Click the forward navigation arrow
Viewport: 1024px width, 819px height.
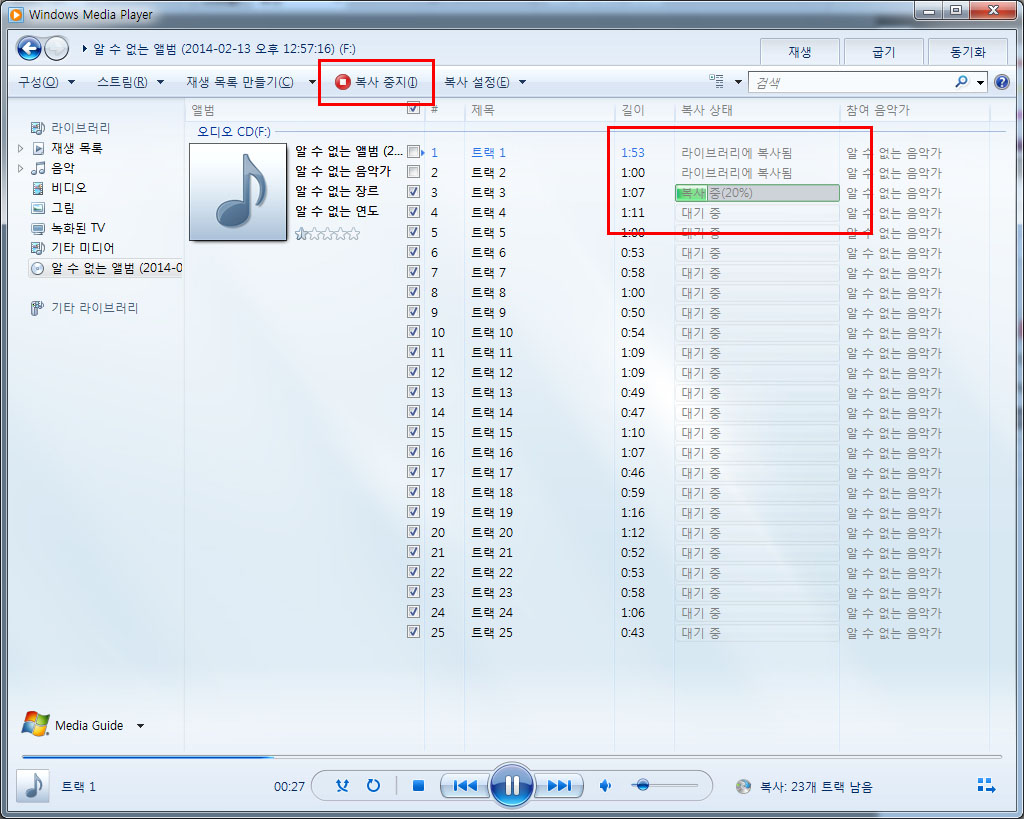click(x=56, y=48)
